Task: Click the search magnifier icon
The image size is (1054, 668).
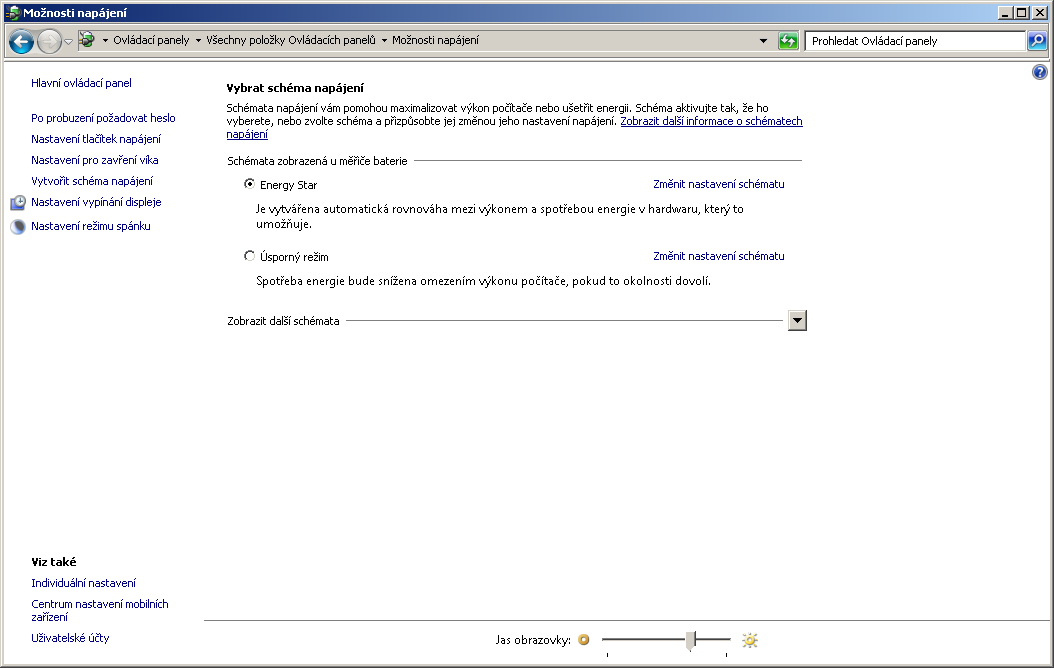Action: [1037, 41]
